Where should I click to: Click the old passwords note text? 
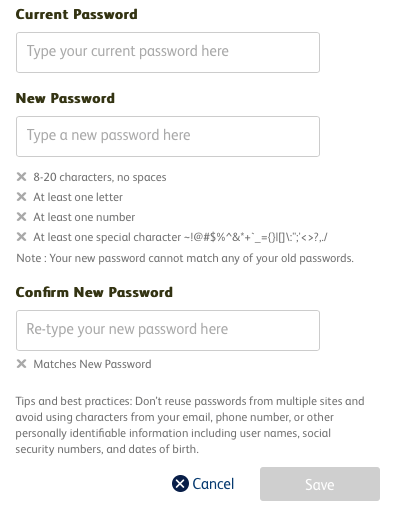click(x=185, y=258)
